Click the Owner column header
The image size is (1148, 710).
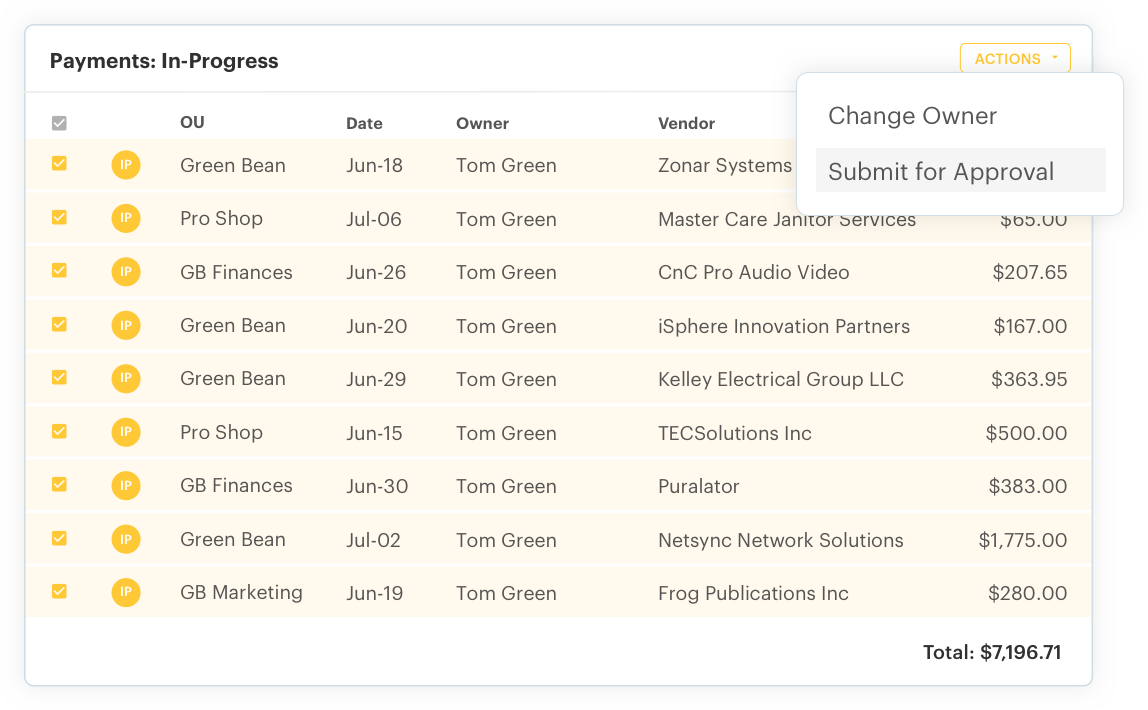coord(482,123)
